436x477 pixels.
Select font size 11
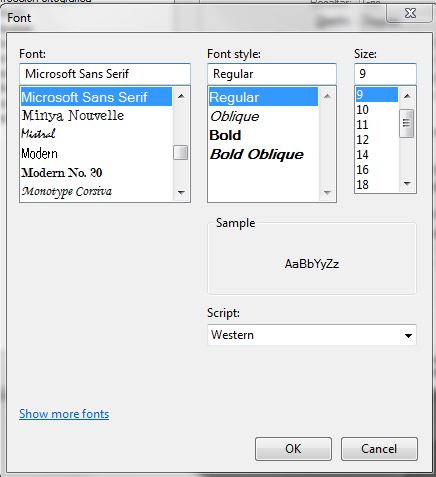377,125
